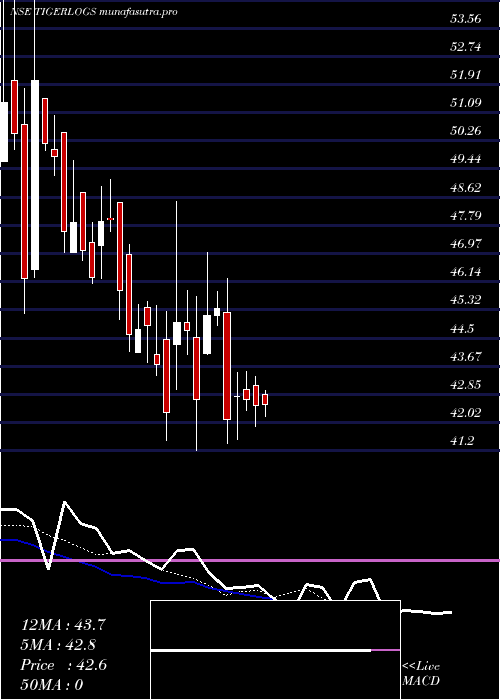The width and height of the screenshot is (500, 700).
Task: Select the 47.79 price axis label
Action: pos(466,216)
